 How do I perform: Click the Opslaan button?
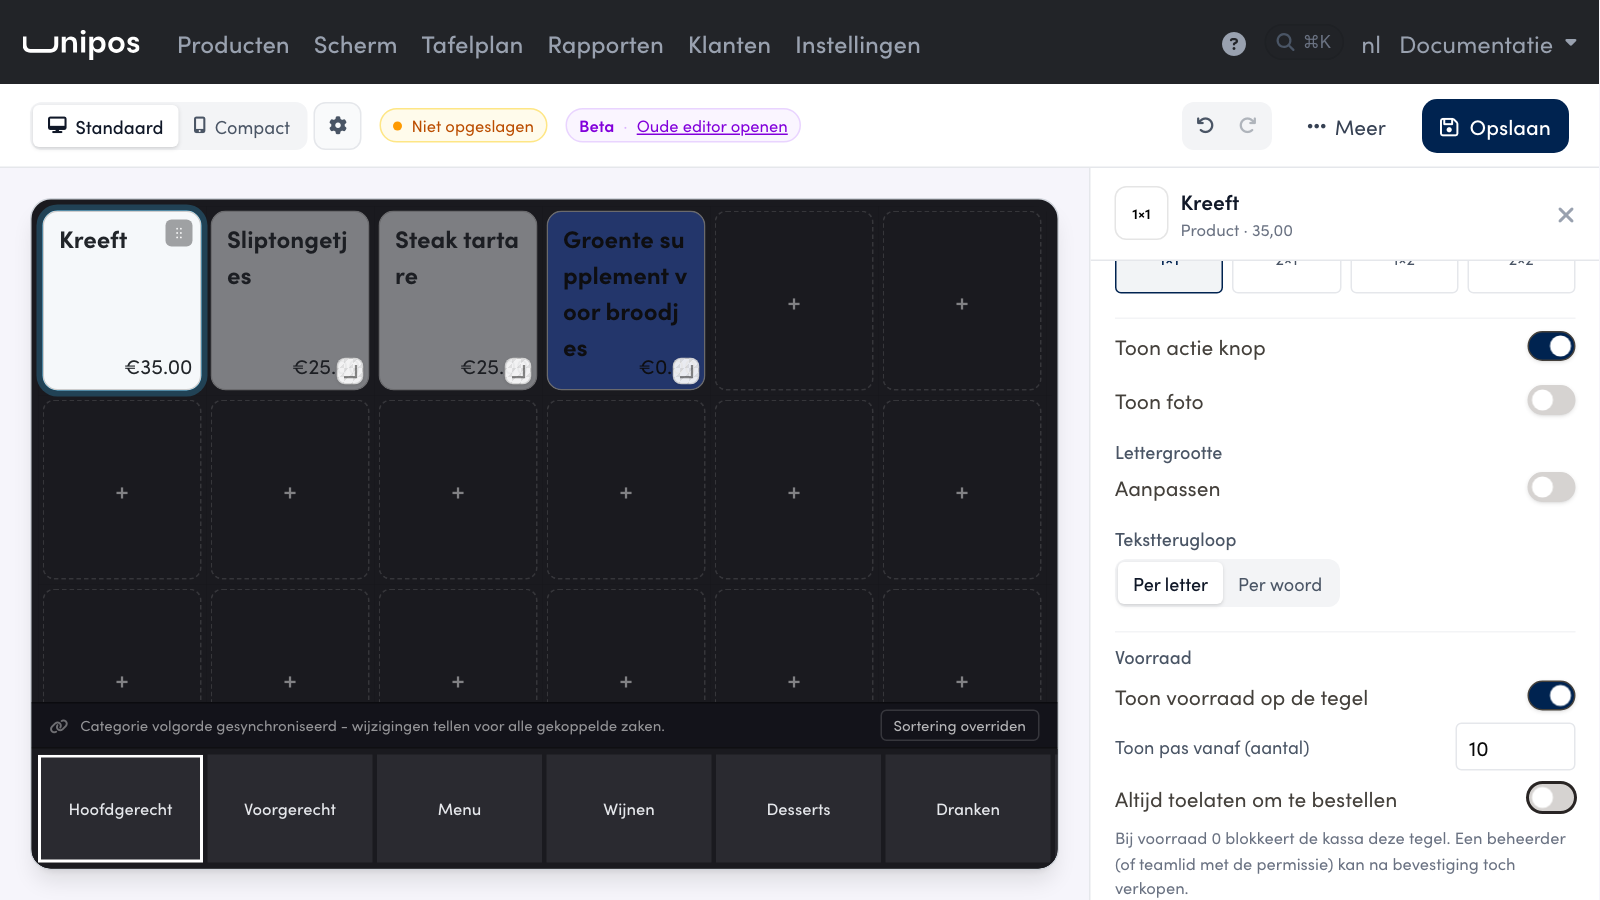tap(1495, 126)
